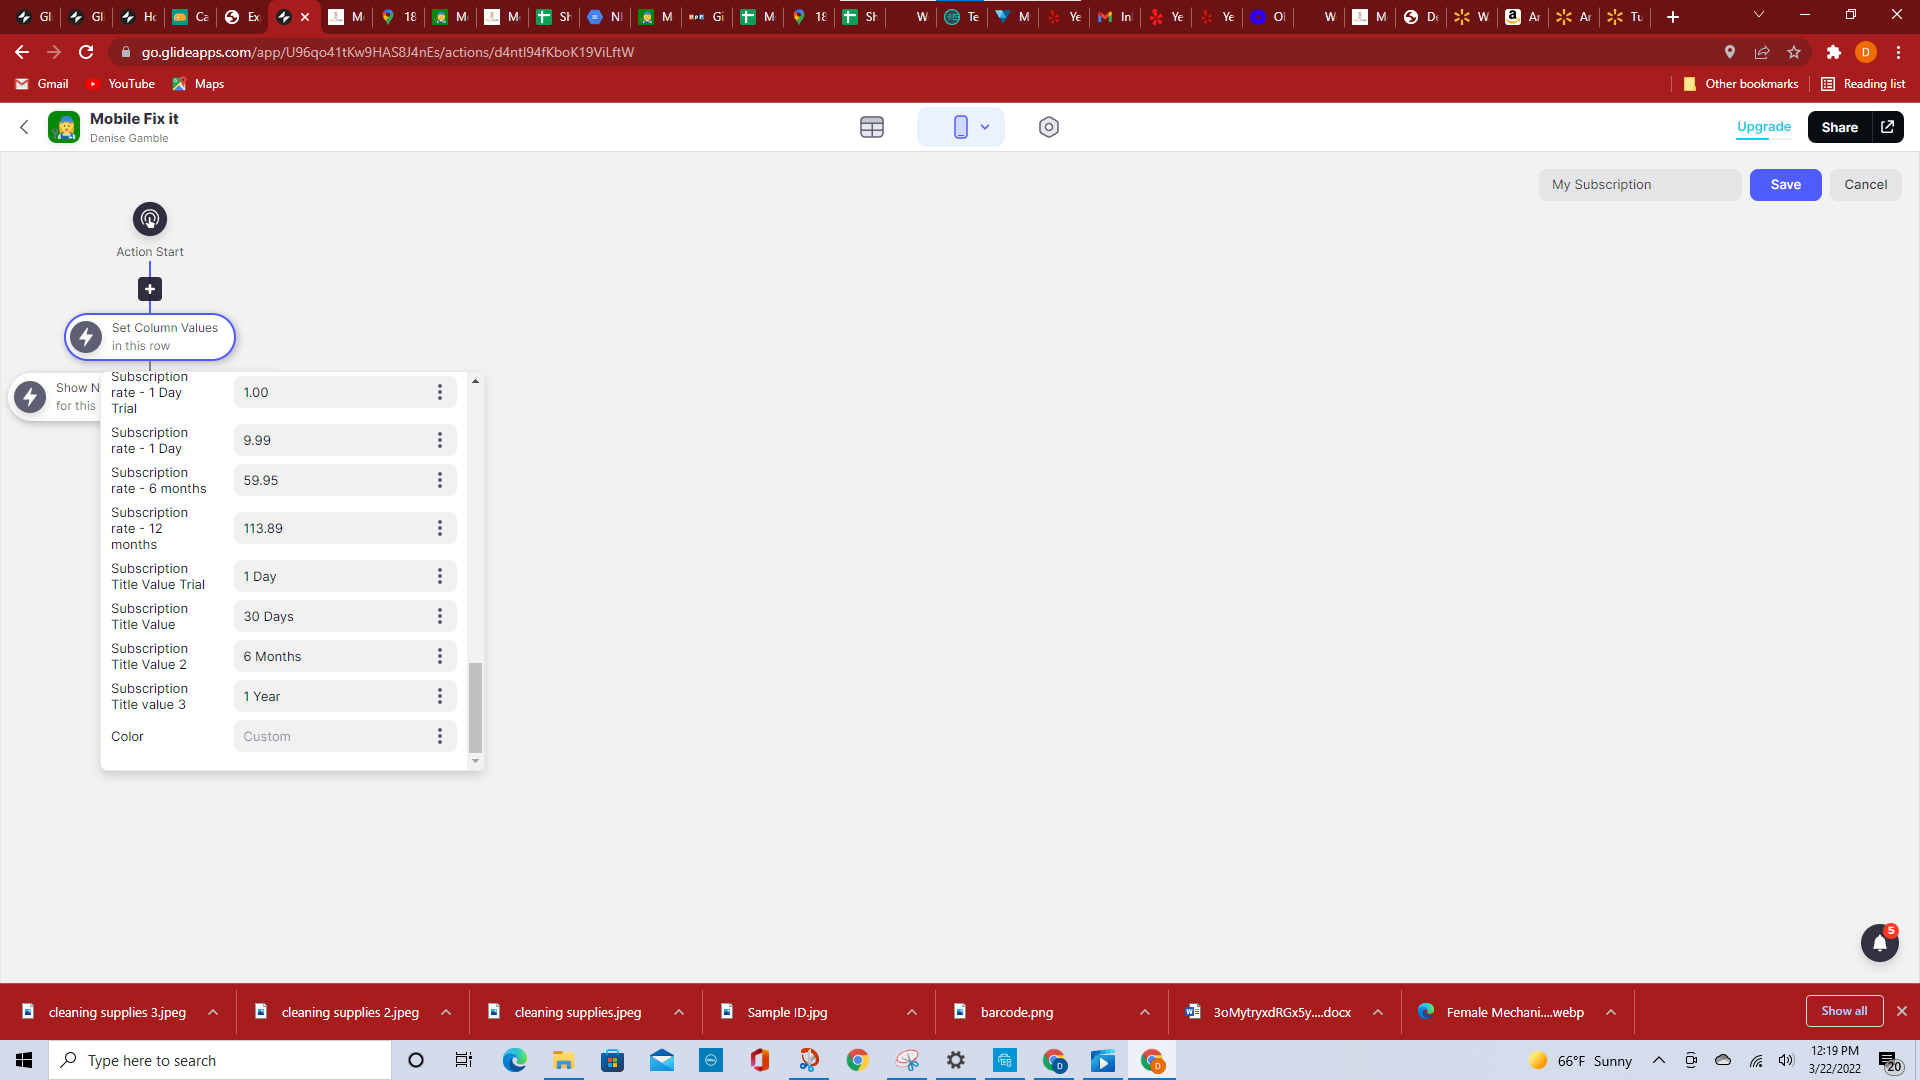The image size is (1920, 1080).
Task: Open app settings gear icon
Action: coord(1048,127)
